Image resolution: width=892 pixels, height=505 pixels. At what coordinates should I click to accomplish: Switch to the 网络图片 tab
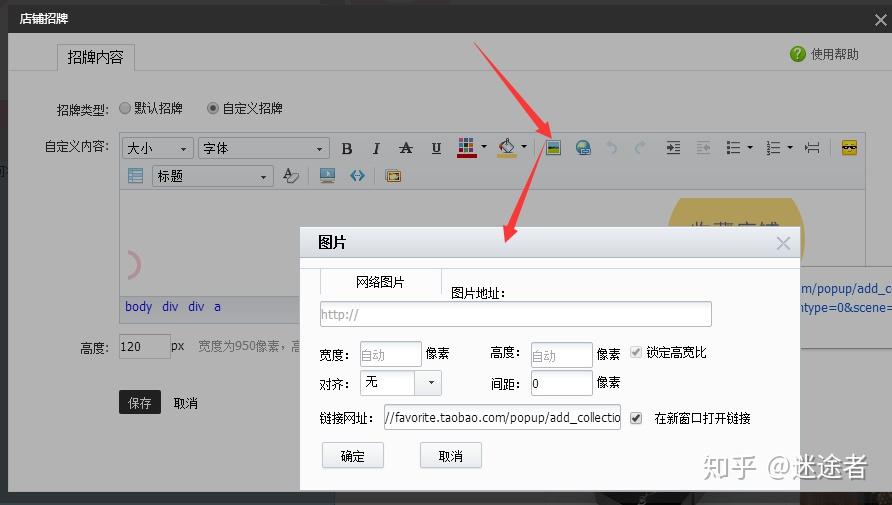pos(380,282)
